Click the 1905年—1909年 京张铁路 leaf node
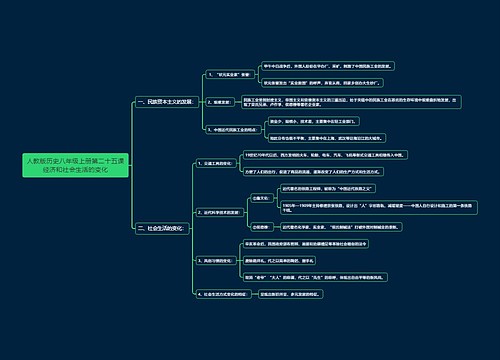Viewport: 500px width, 360px height. (x=379, y=208)
